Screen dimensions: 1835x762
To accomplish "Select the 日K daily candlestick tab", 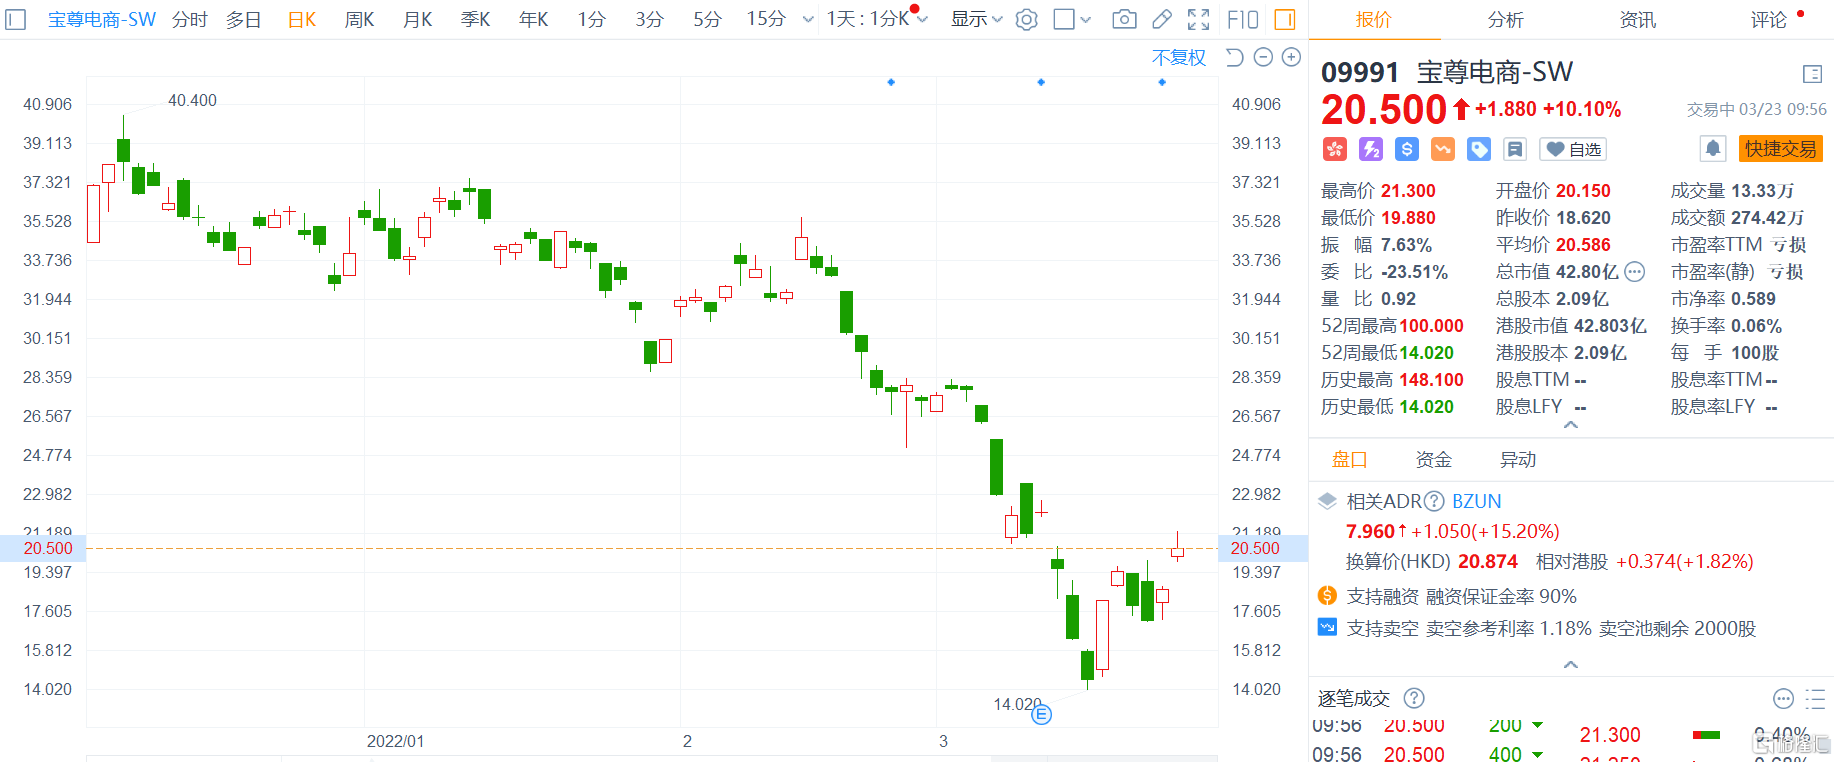I will coord(302,19).
